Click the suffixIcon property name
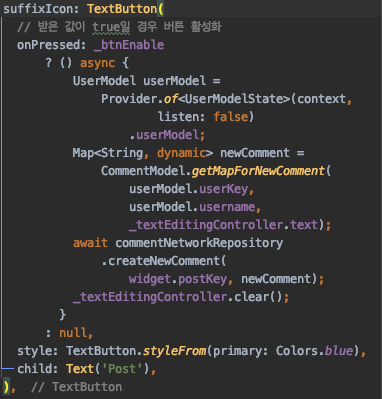The width and height of the screenshot is (382, 399). click(x=37, y=9)
